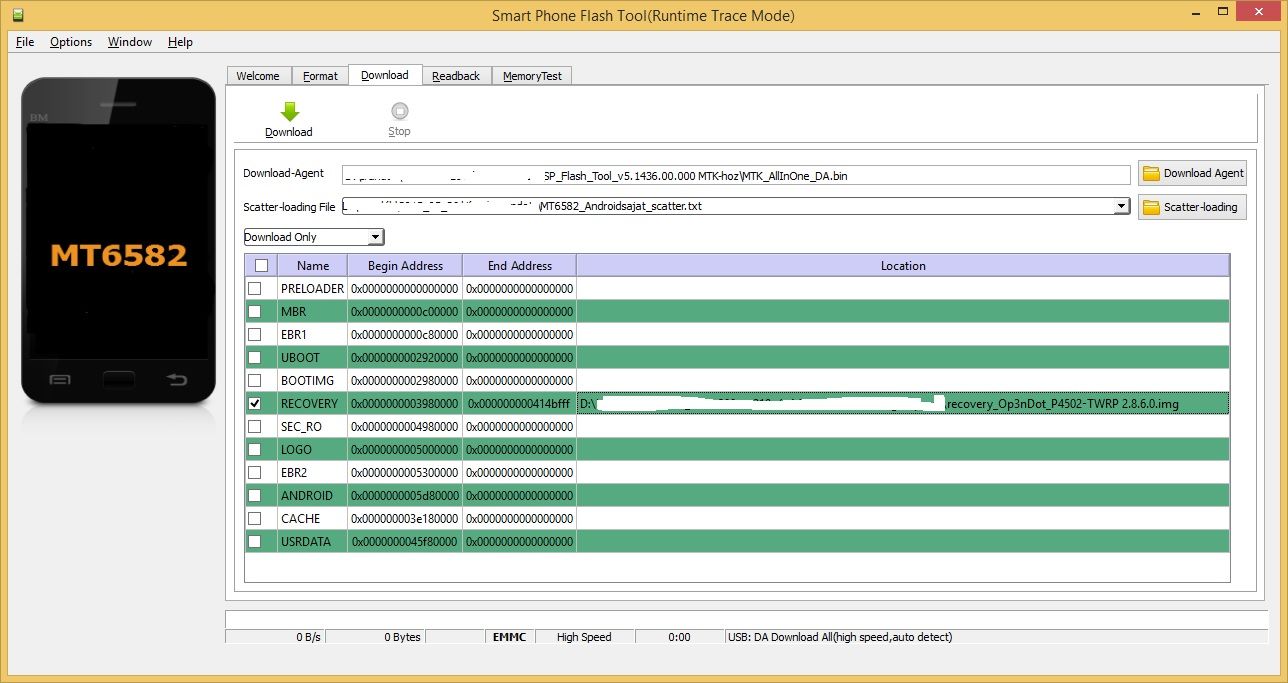The width and height of the screenshot is (1288, 683).
Task: Click folder icon on Download Agent button
Action: tap(1152, 173)
